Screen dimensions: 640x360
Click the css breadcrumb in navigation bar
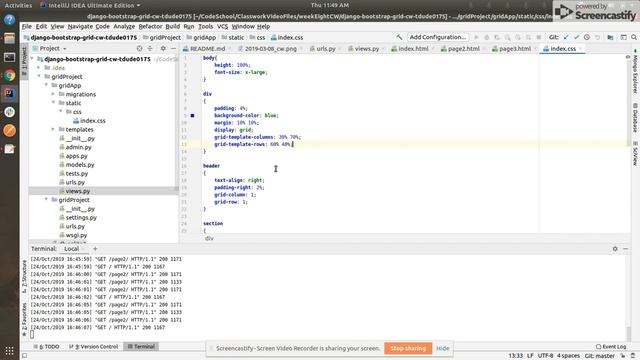coord(257,37)
